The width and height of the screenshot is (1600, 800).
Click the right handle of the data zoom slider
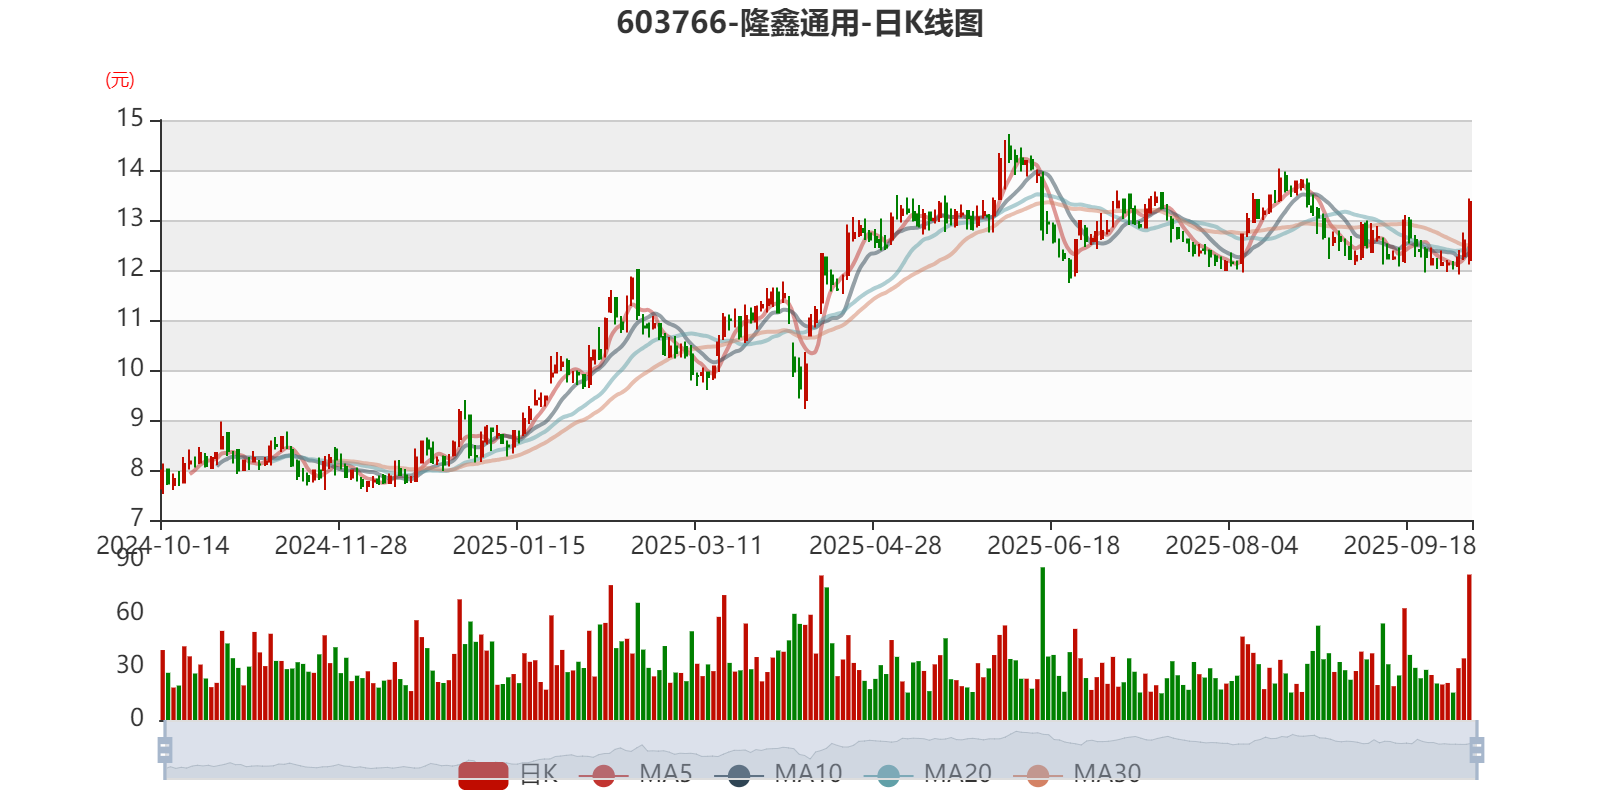(x=1477, y=749)
